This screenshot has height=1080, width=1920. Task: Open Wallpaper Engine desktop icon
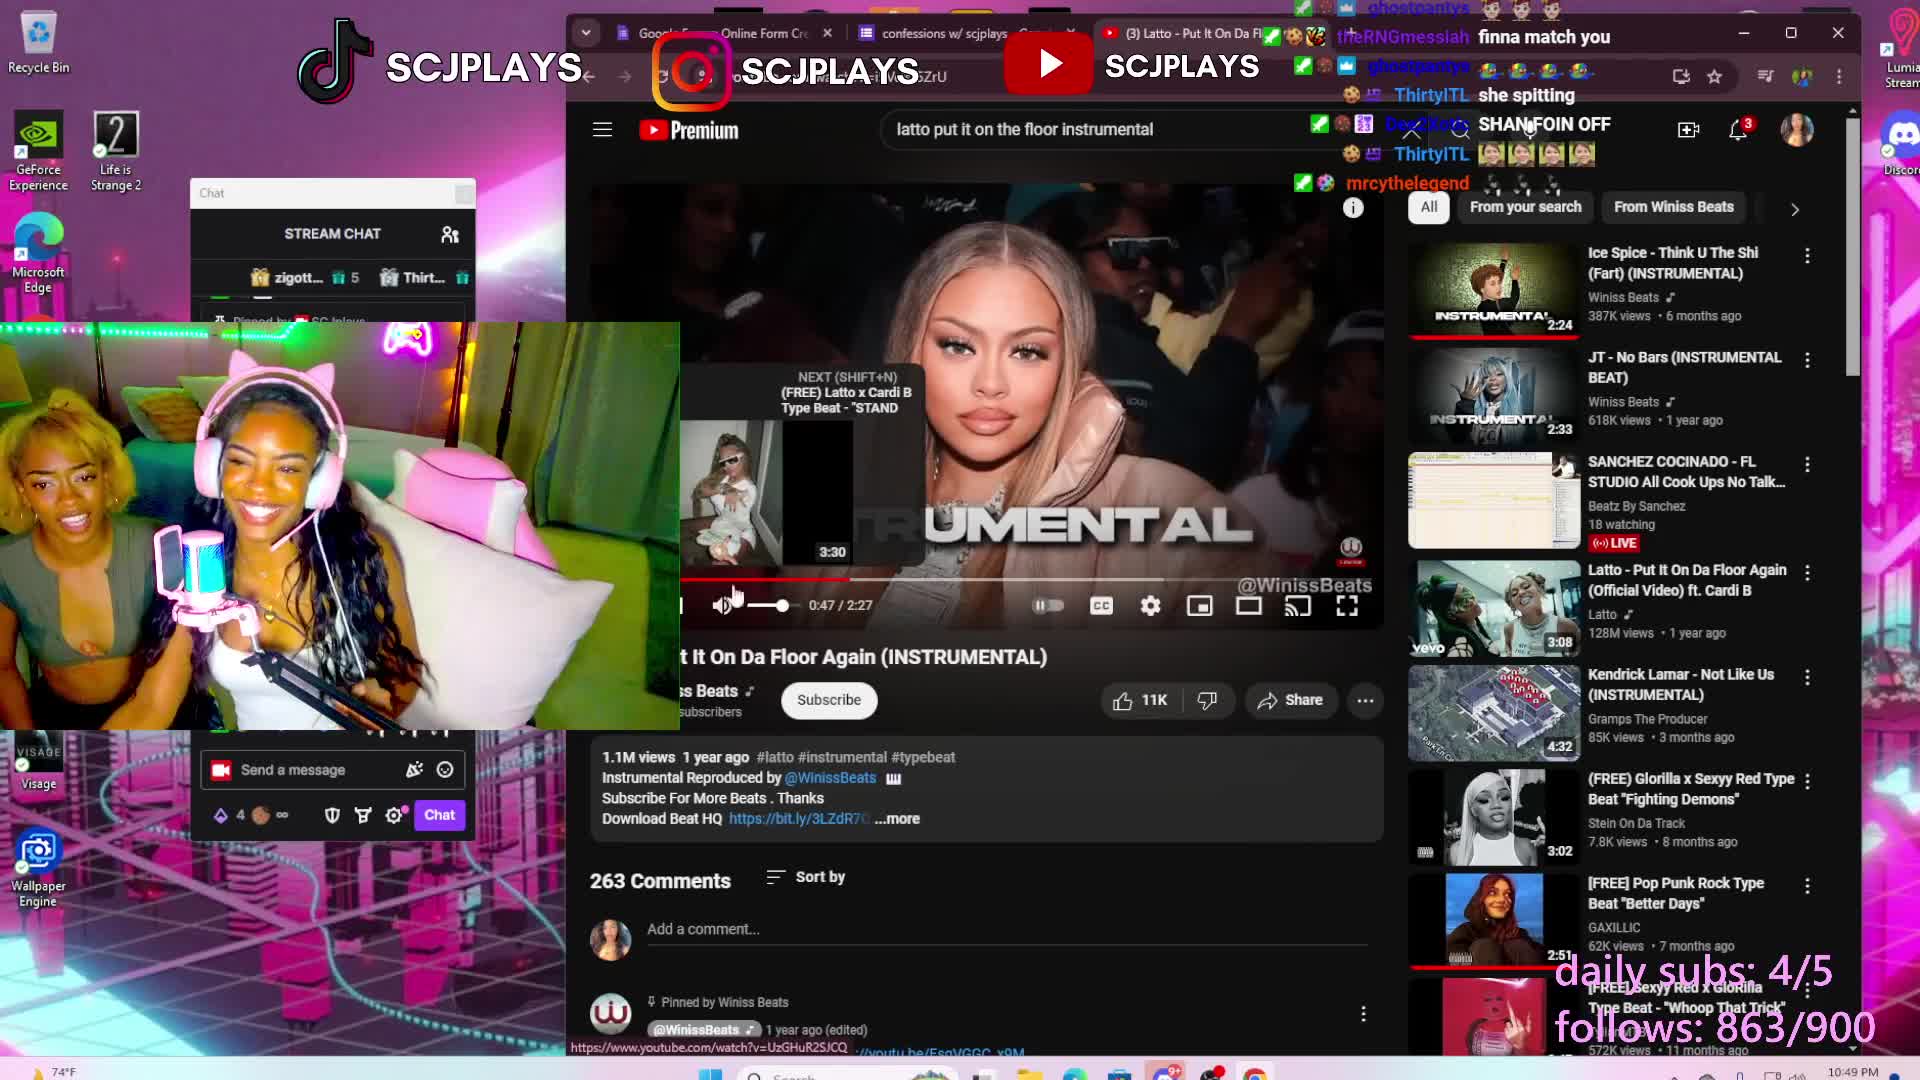click(38, 869)
